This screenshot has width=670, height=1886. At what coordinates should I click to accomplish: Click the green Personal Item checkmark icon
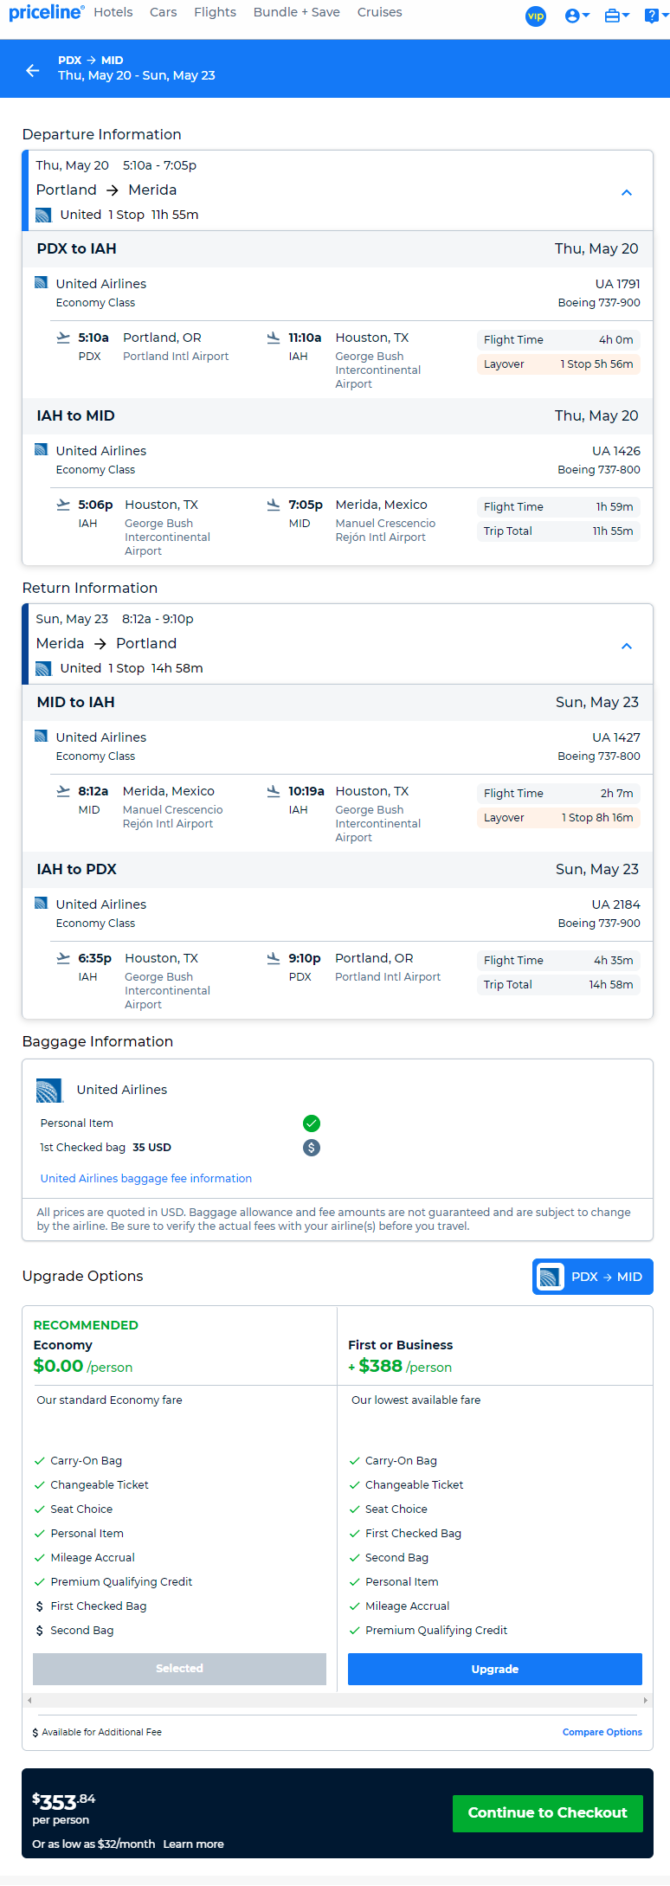[312, 1123]
